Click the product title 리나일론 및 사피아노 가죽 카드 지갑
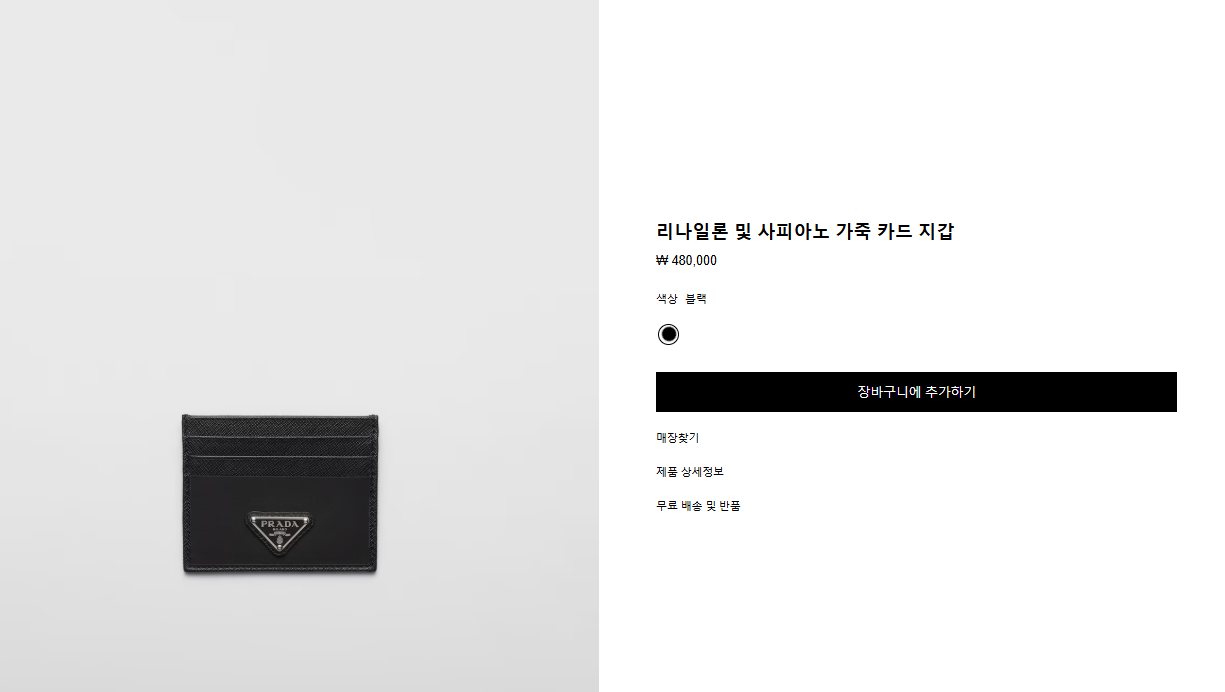The image size is (1225, 692). pyautogui.click(x=805, y=231)
